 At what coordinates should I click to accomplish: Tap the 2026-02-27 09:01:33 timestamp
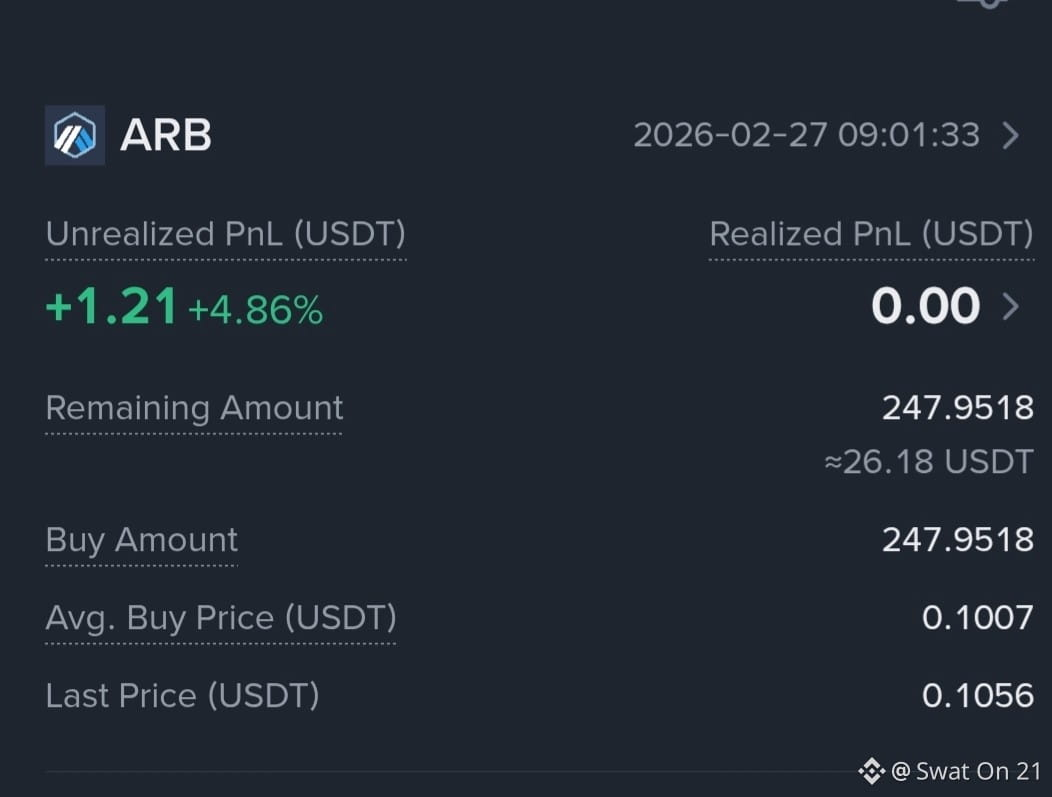click(806, 135)
